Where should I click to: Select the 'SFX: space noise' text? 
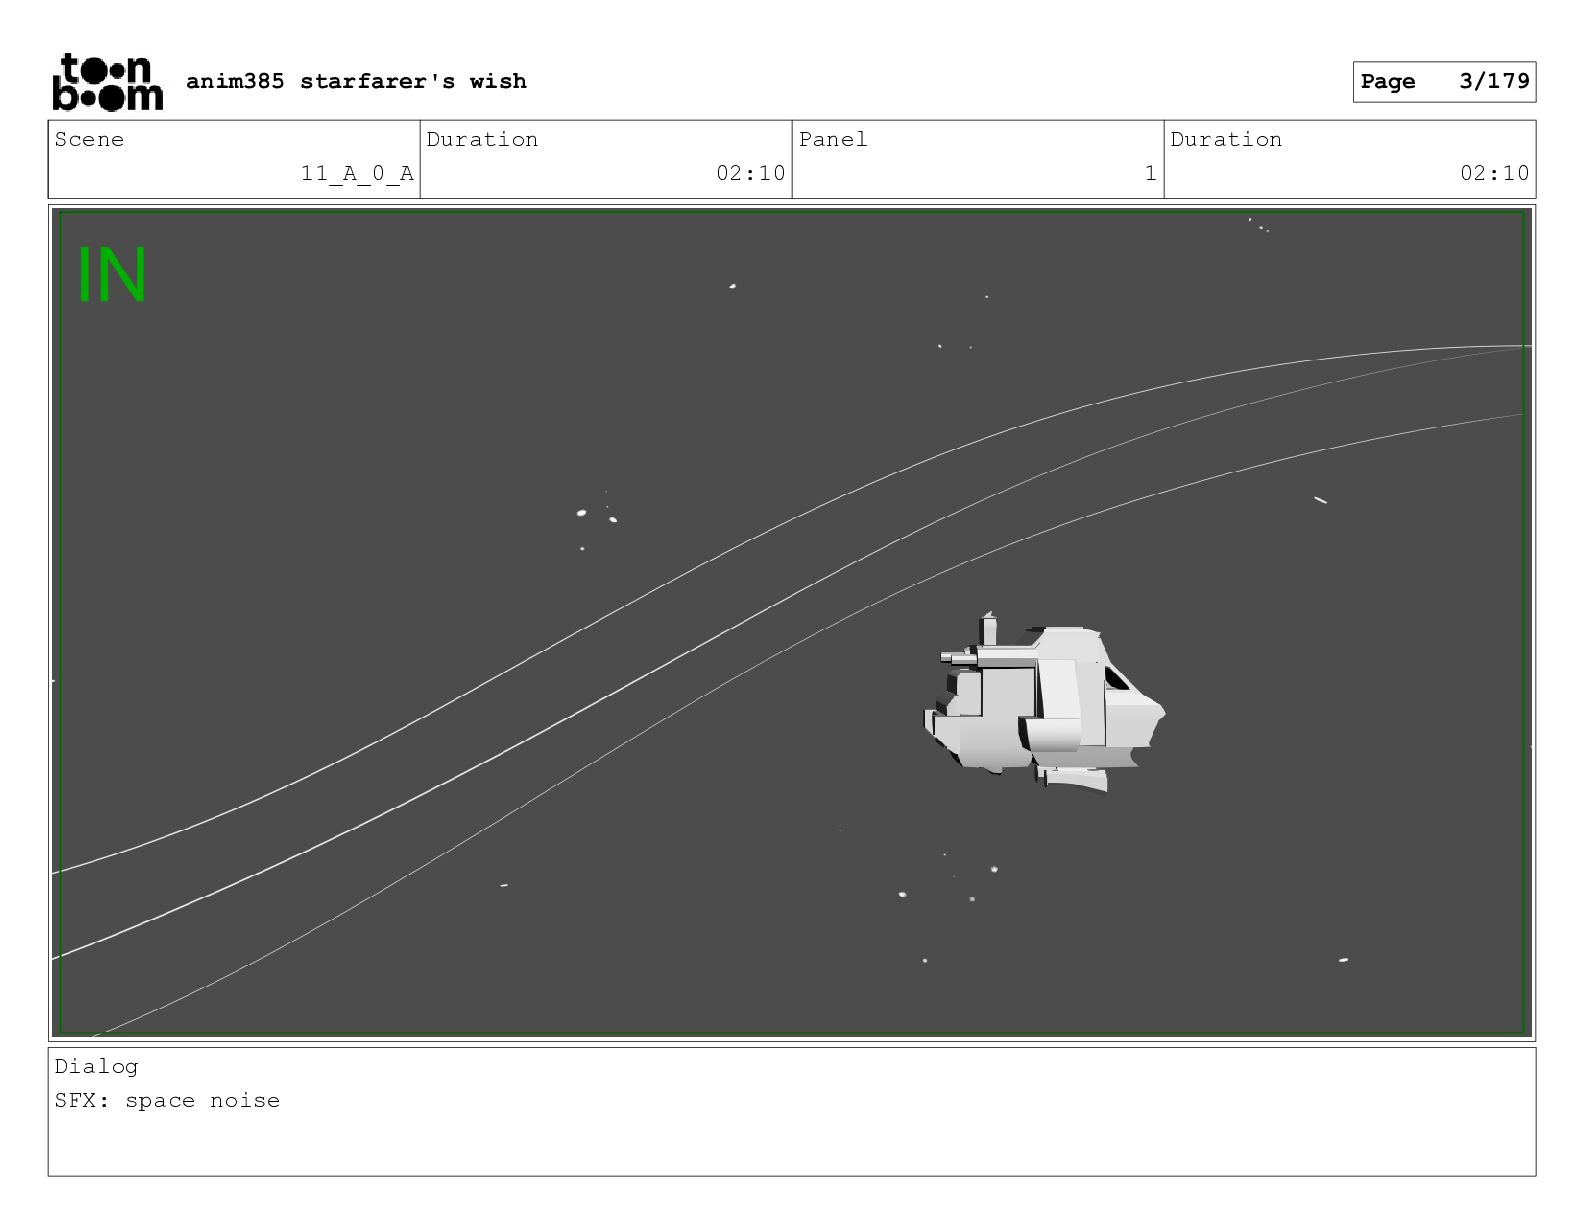(x=167, y=1100)
